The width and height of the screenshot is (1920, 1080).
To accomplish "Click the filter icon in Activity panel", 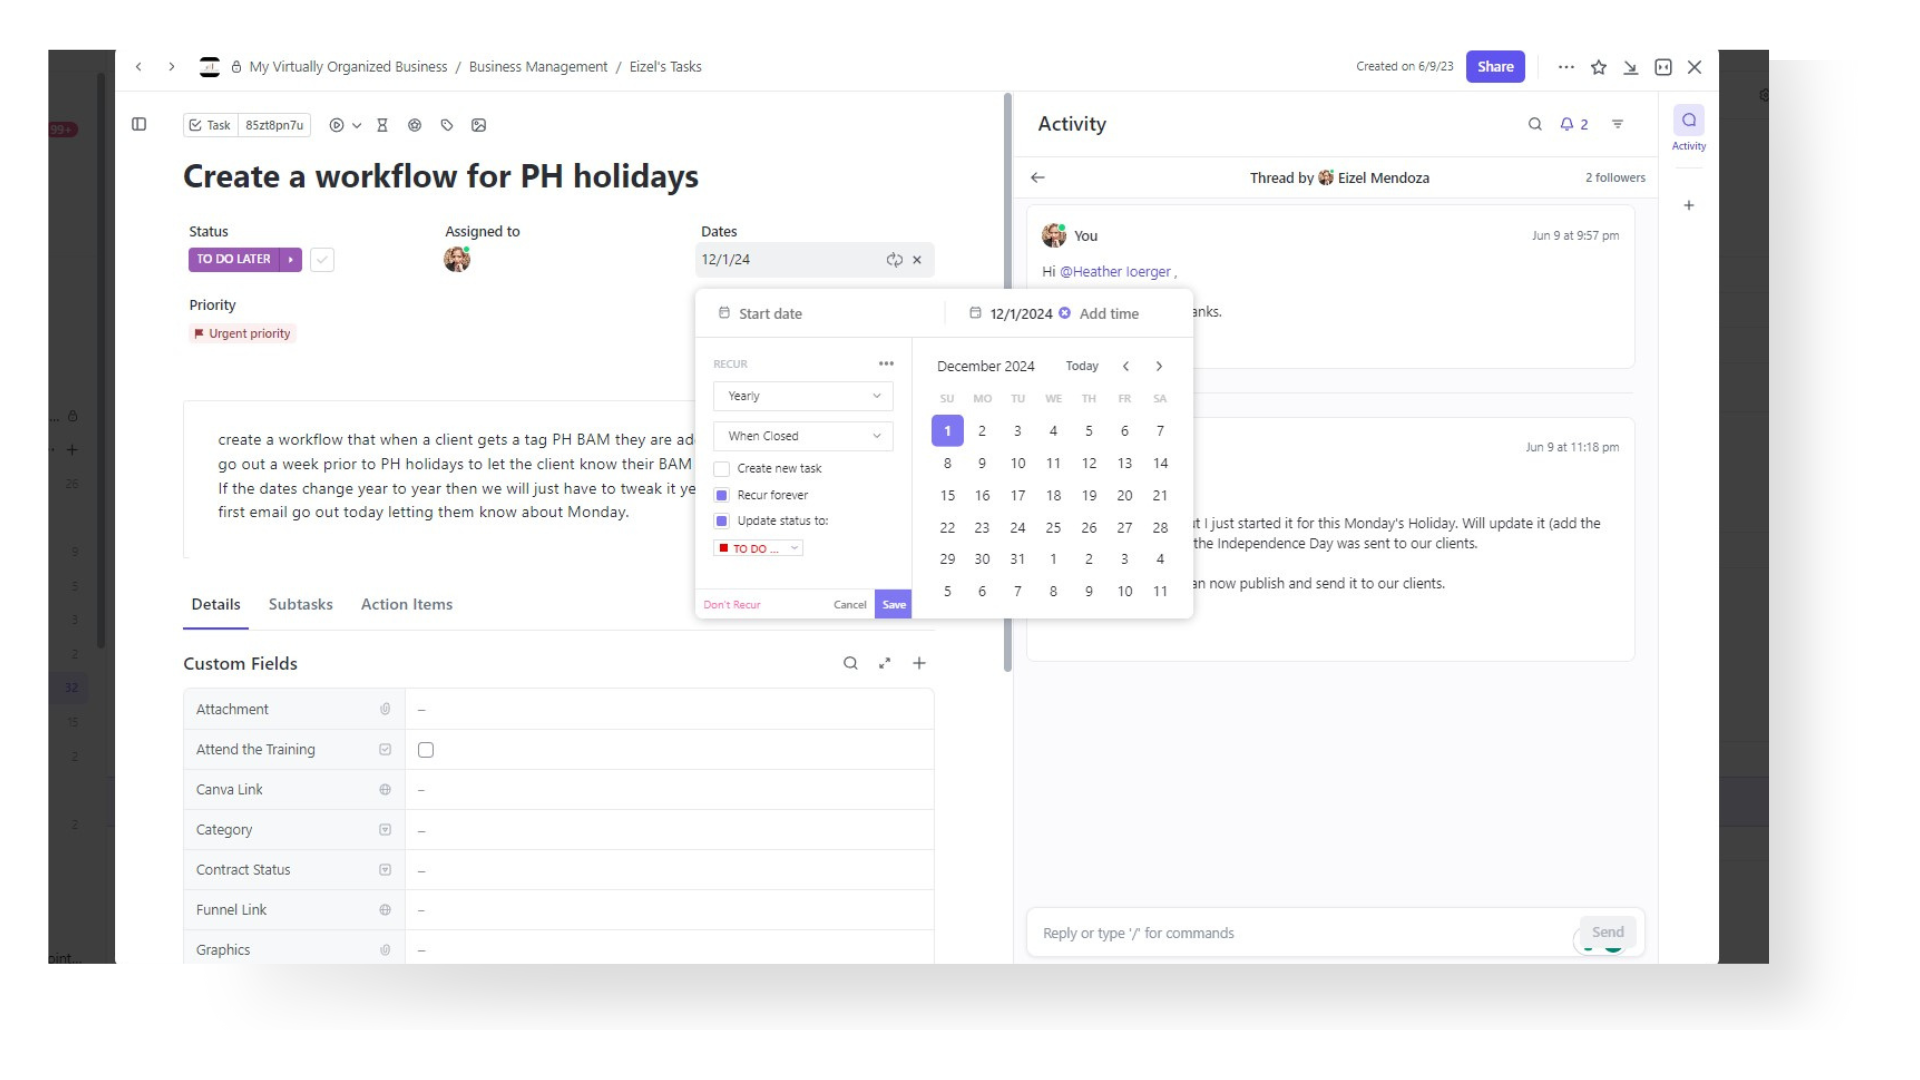I will coord(1617,124).
